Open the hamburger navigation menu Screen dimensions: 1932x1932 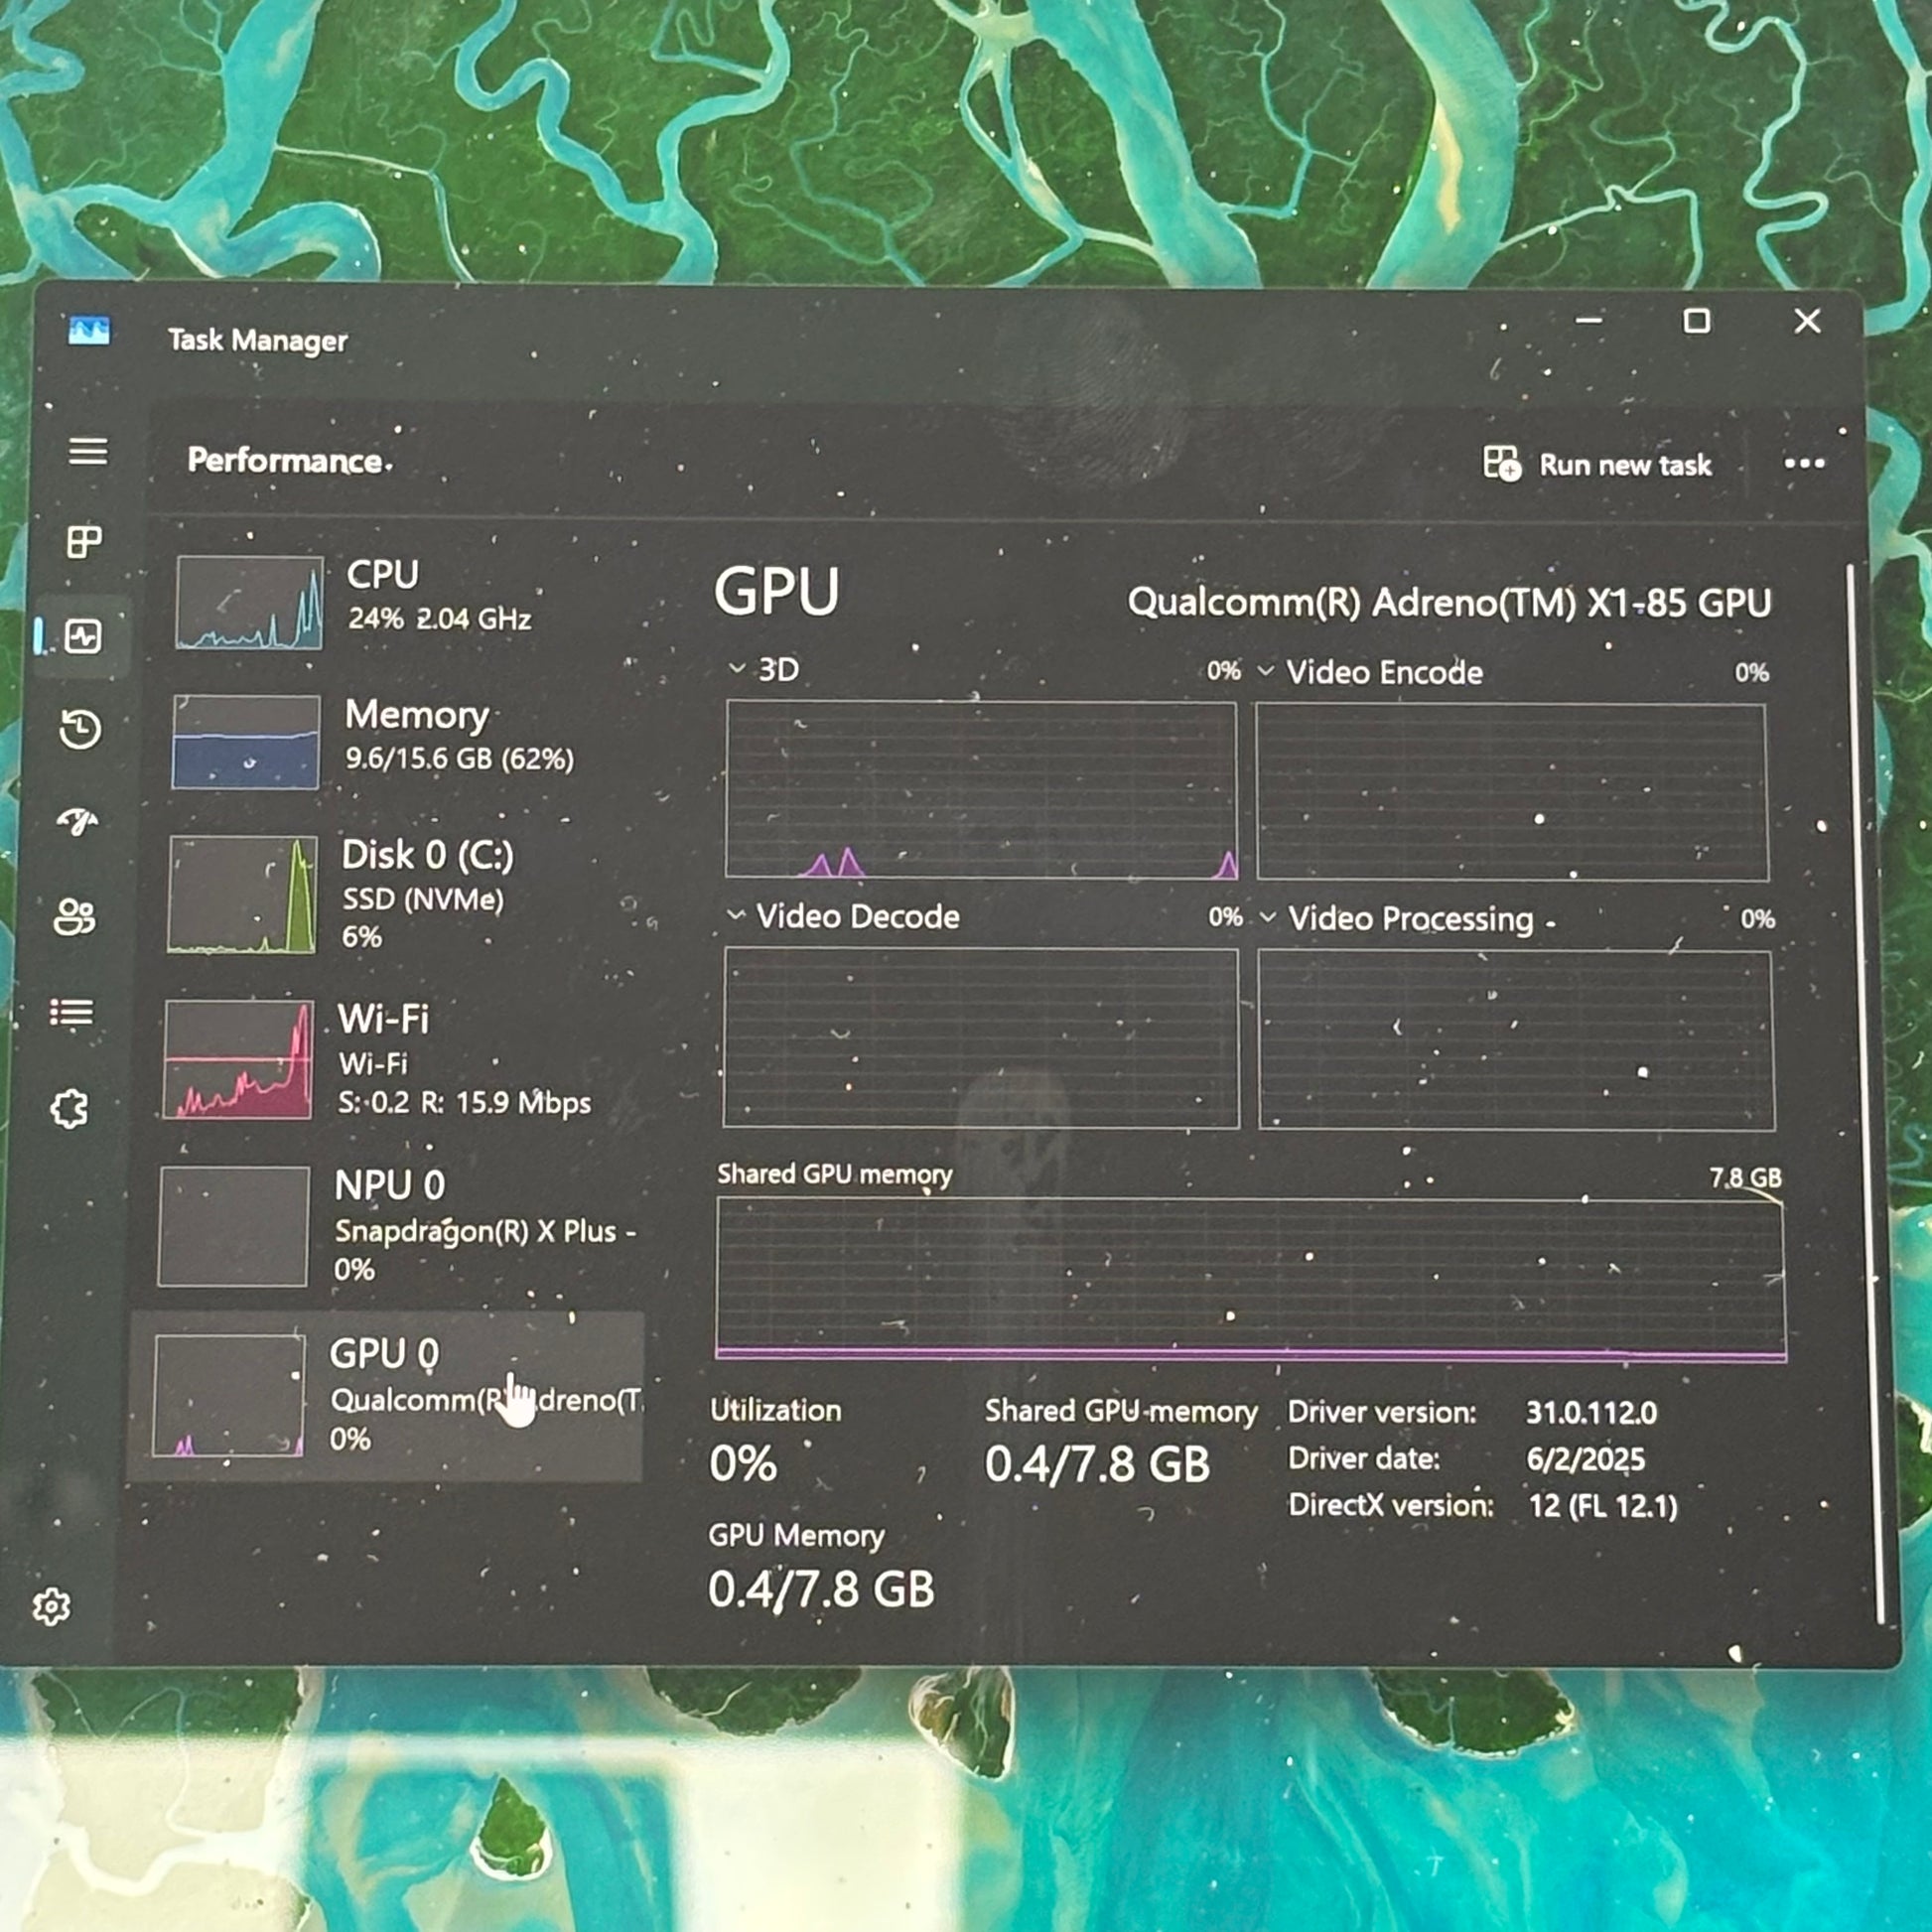pos(88,451)
